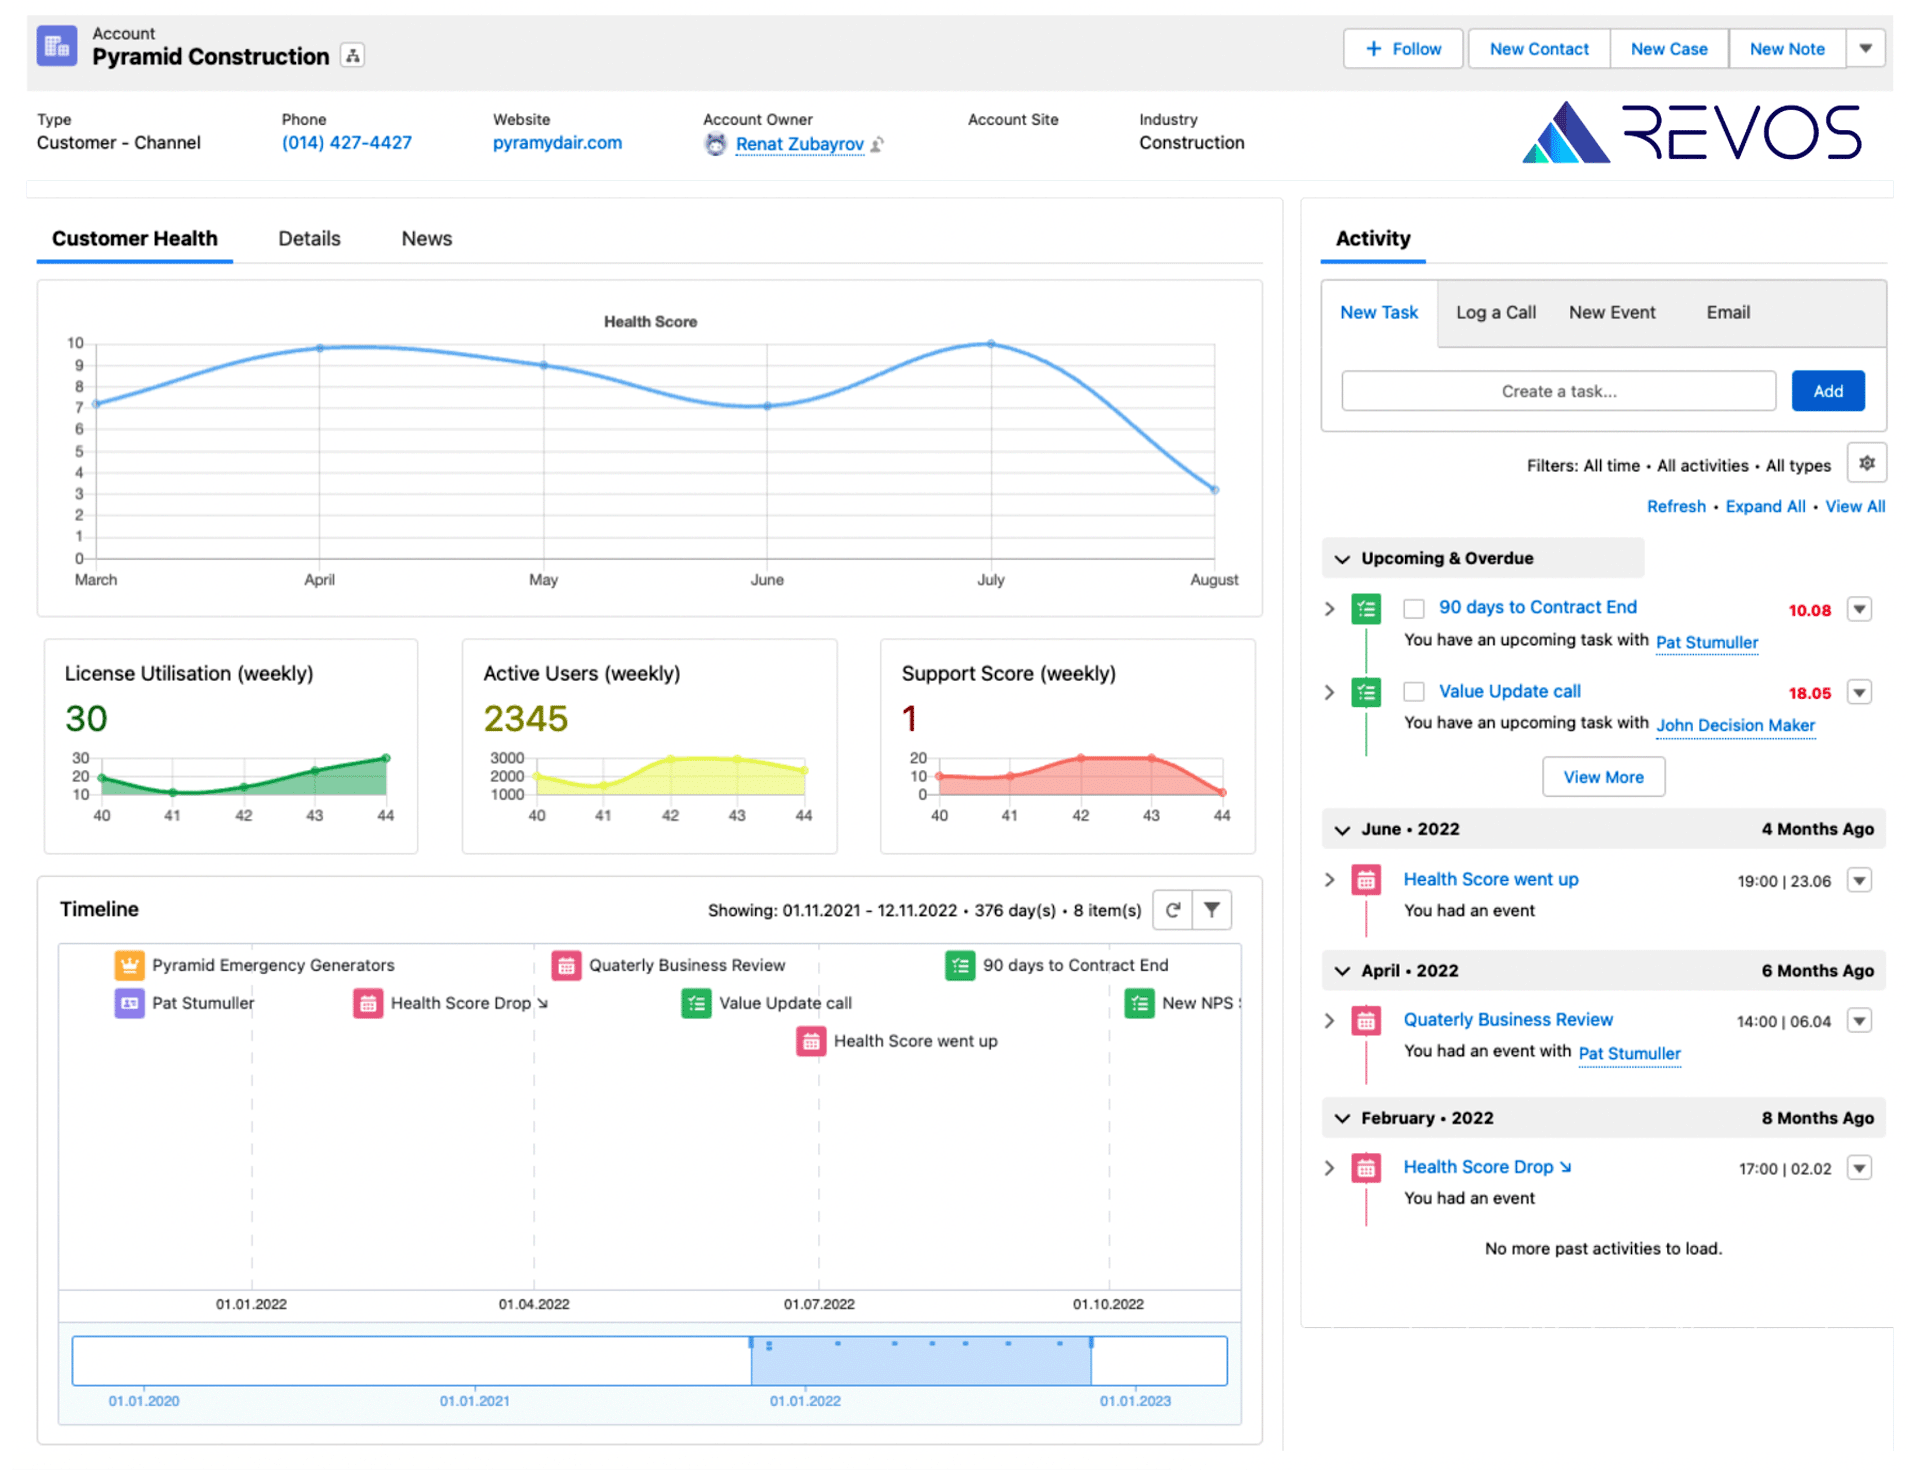1920x1470 pixels.
Task: Expand the Health Score Drop event row
Action: coord(1329,1168)
